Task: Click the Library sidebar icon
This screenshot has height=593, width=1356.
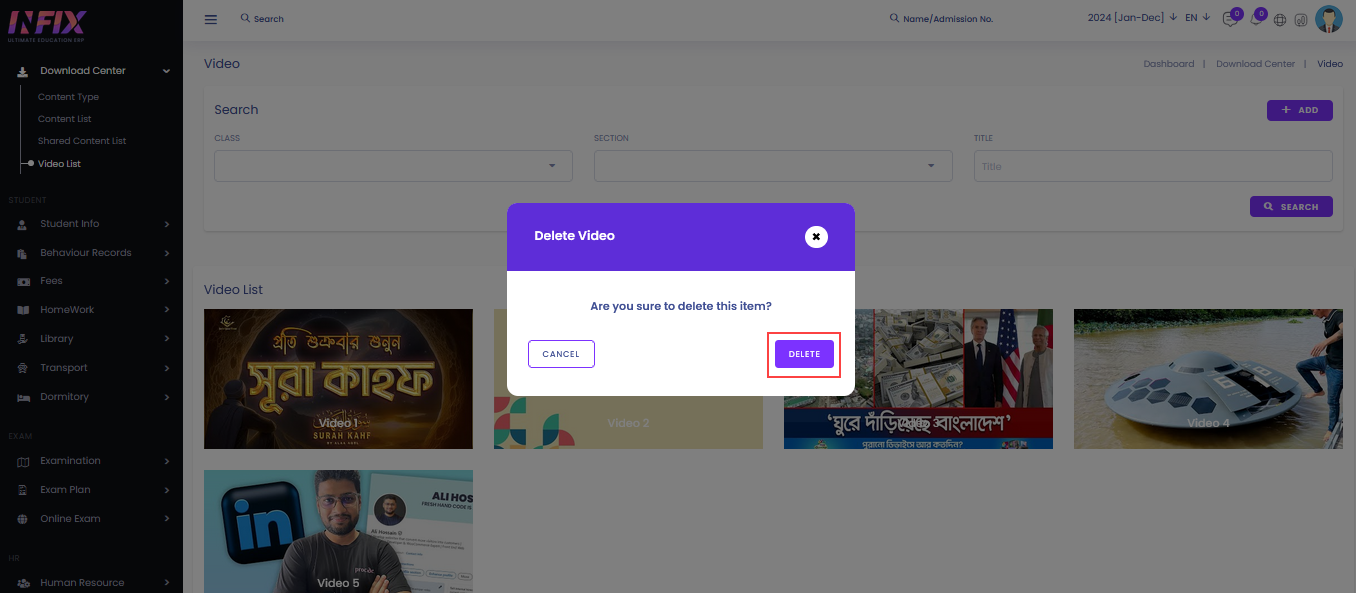Action: 23,339
